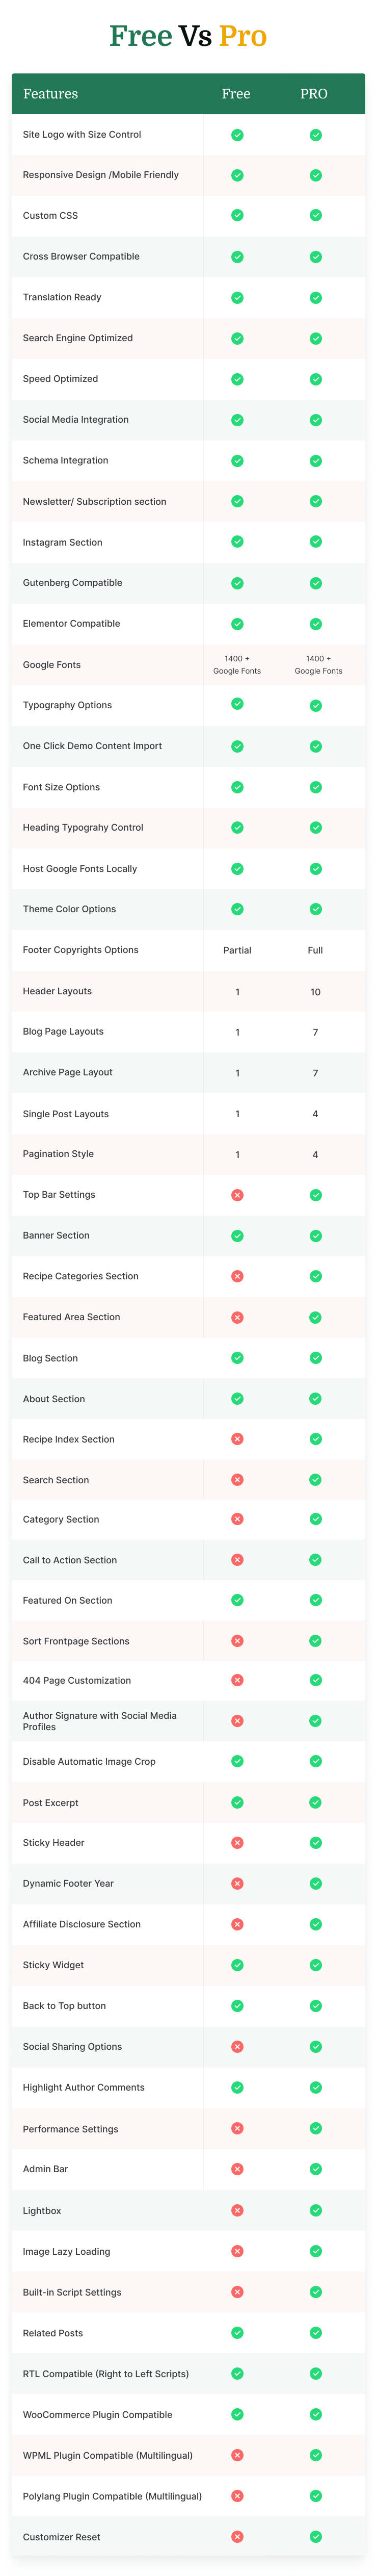The height and width of the screenshot is (2576, 377).
Task: Click the Free checkmark for Custom CSS
Action: (237, 215)
